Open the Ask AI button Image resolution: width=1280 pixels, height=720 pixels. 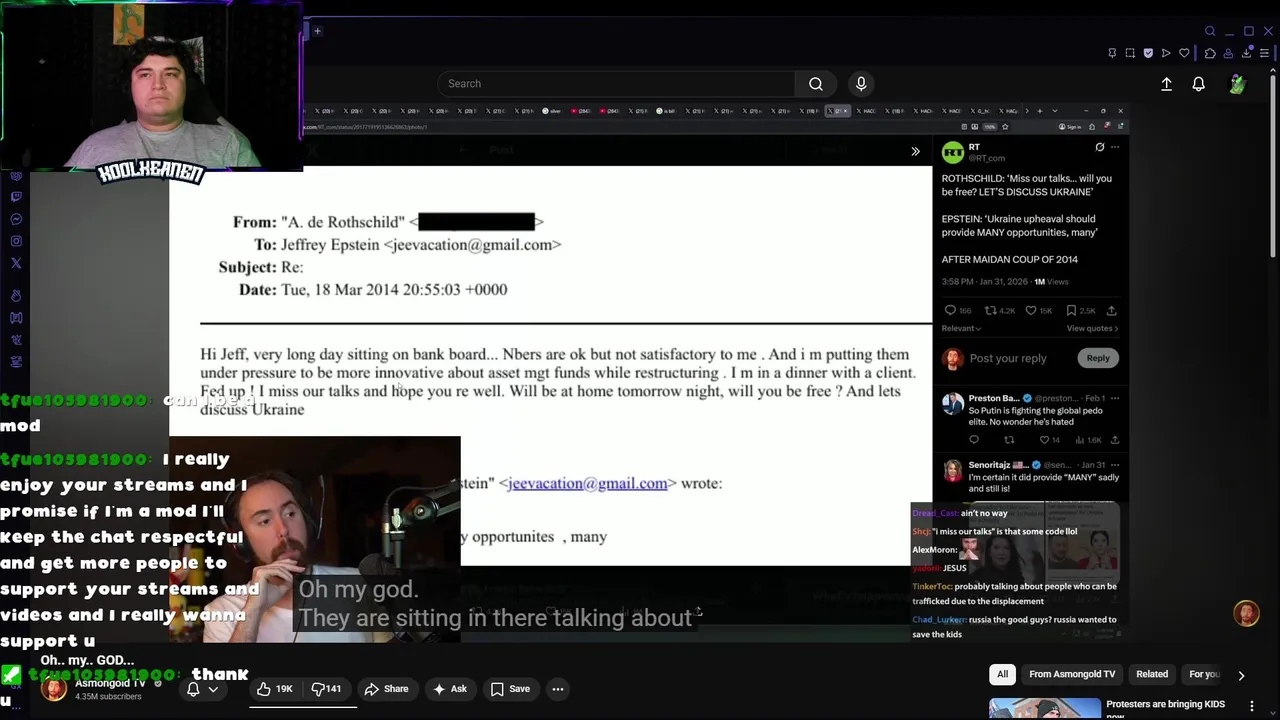point(450,689)
